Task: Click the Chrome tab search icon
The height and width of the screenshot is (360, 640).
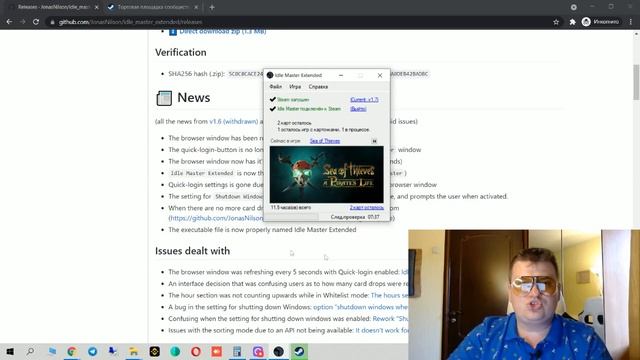Action: coord(573,7)
